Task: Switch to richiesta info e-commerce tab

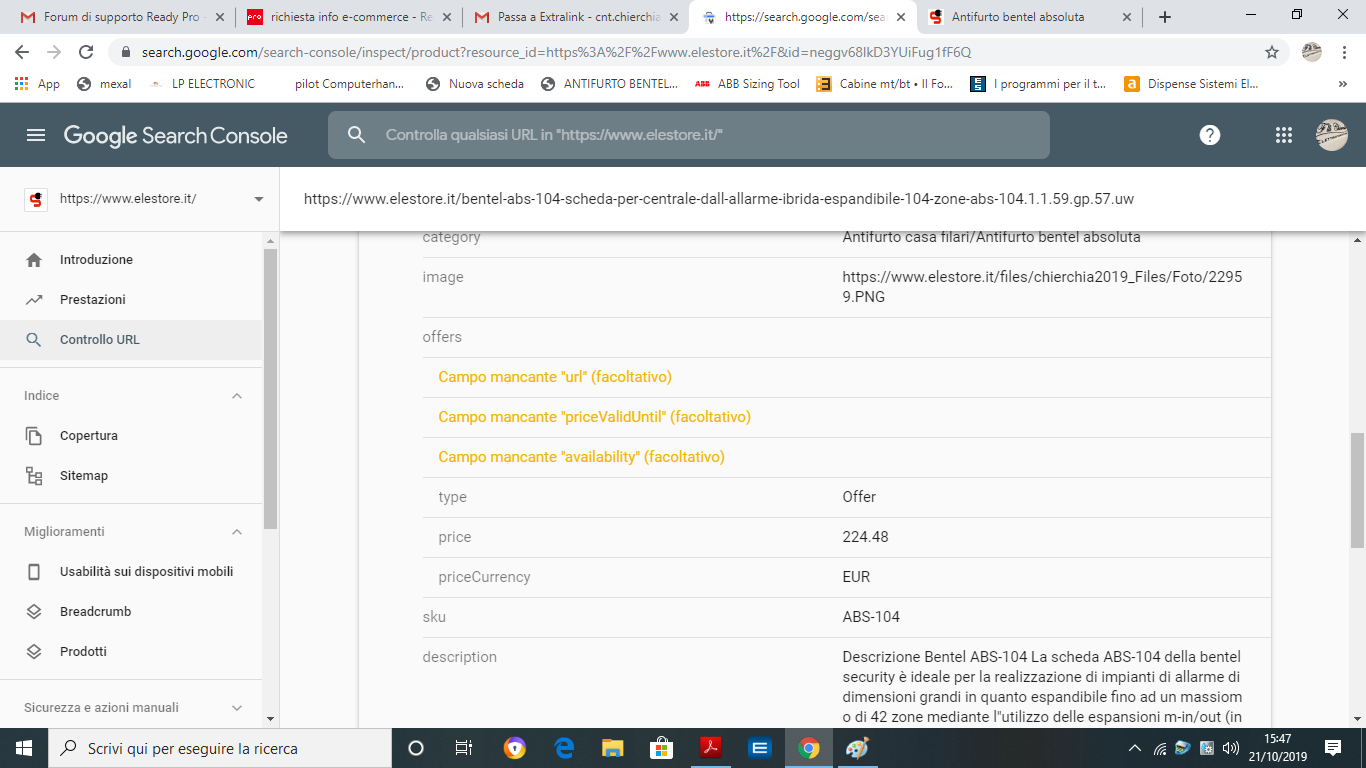Action: coord(348,17)
